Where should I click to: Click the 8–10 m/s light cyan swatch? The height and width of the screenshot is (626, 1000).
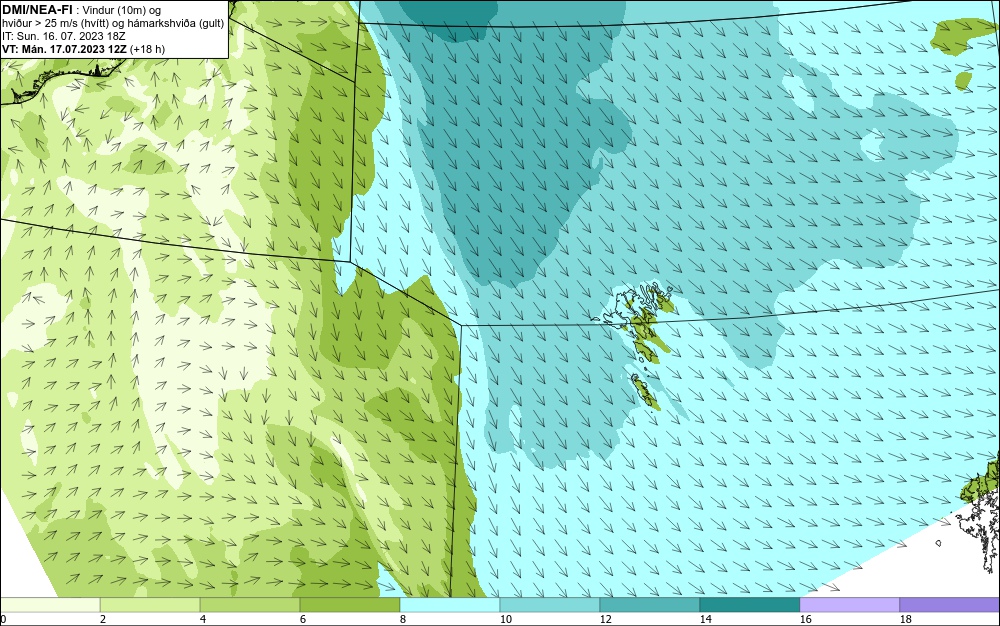450,604
